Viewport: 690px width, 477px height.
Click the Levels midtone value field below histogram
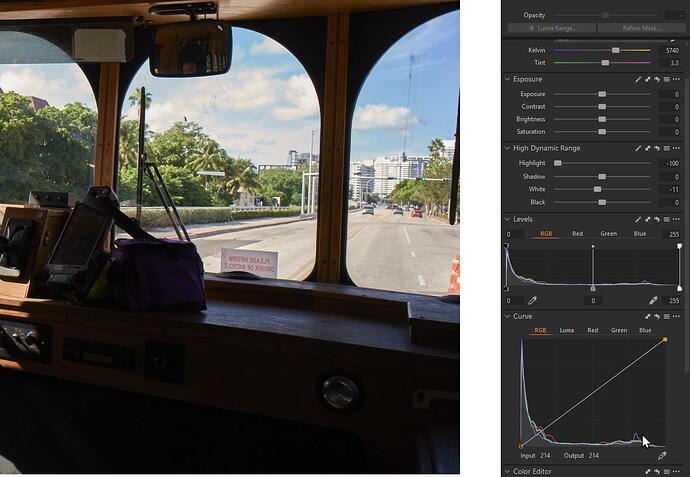click(x=593, y=301)
